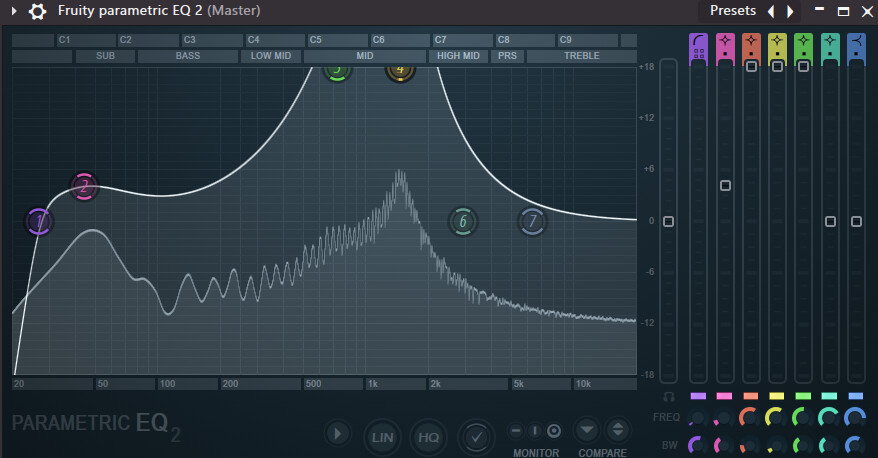Expand plugin menu arrow beside gear
The image size is (878, 458).
coord(15,11)
